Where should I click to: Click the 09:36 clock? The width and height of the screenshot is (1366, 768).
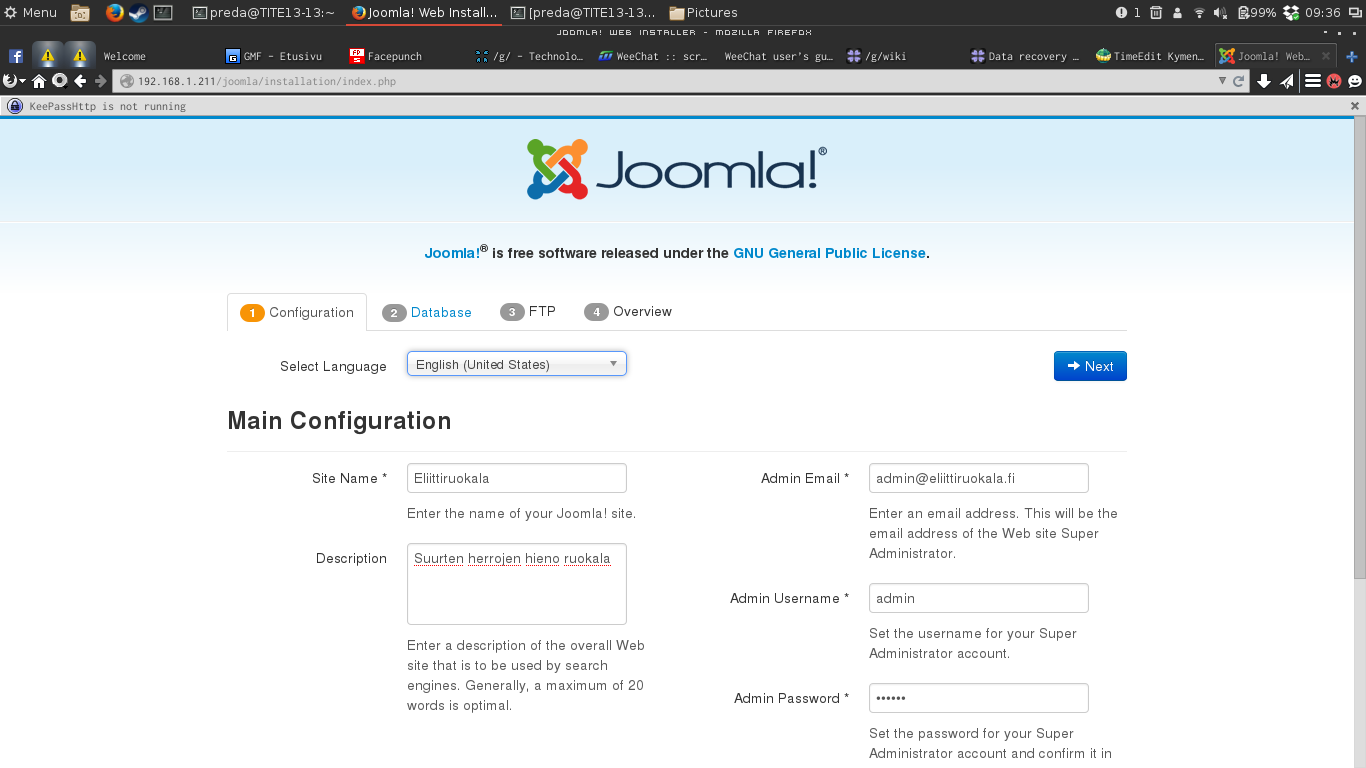(1322, 13)
